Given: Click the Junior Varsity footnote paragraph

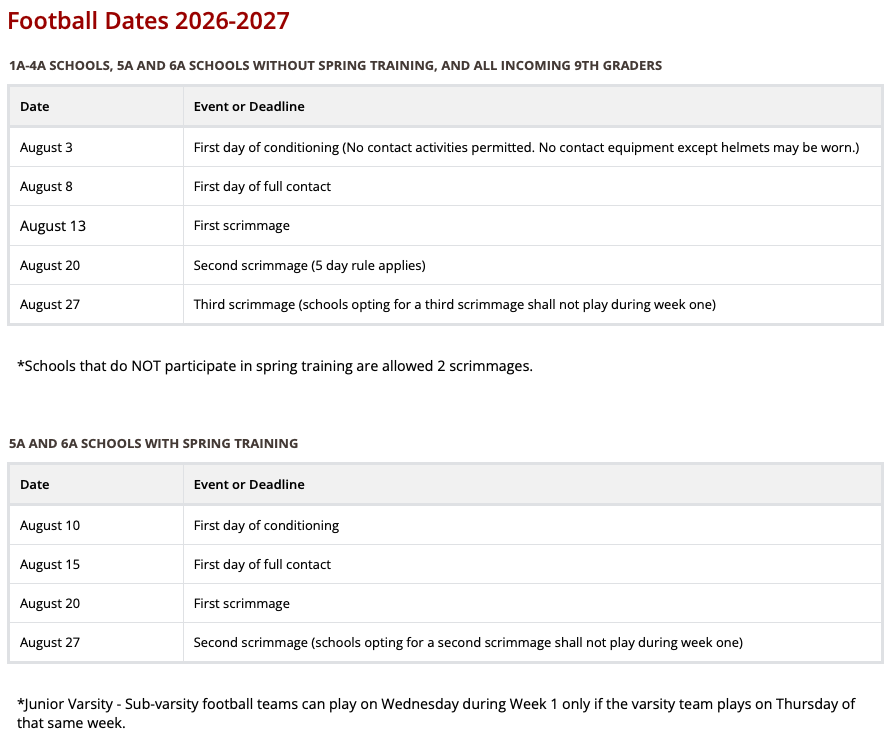Looking at the screenshot, I should 436,713.
